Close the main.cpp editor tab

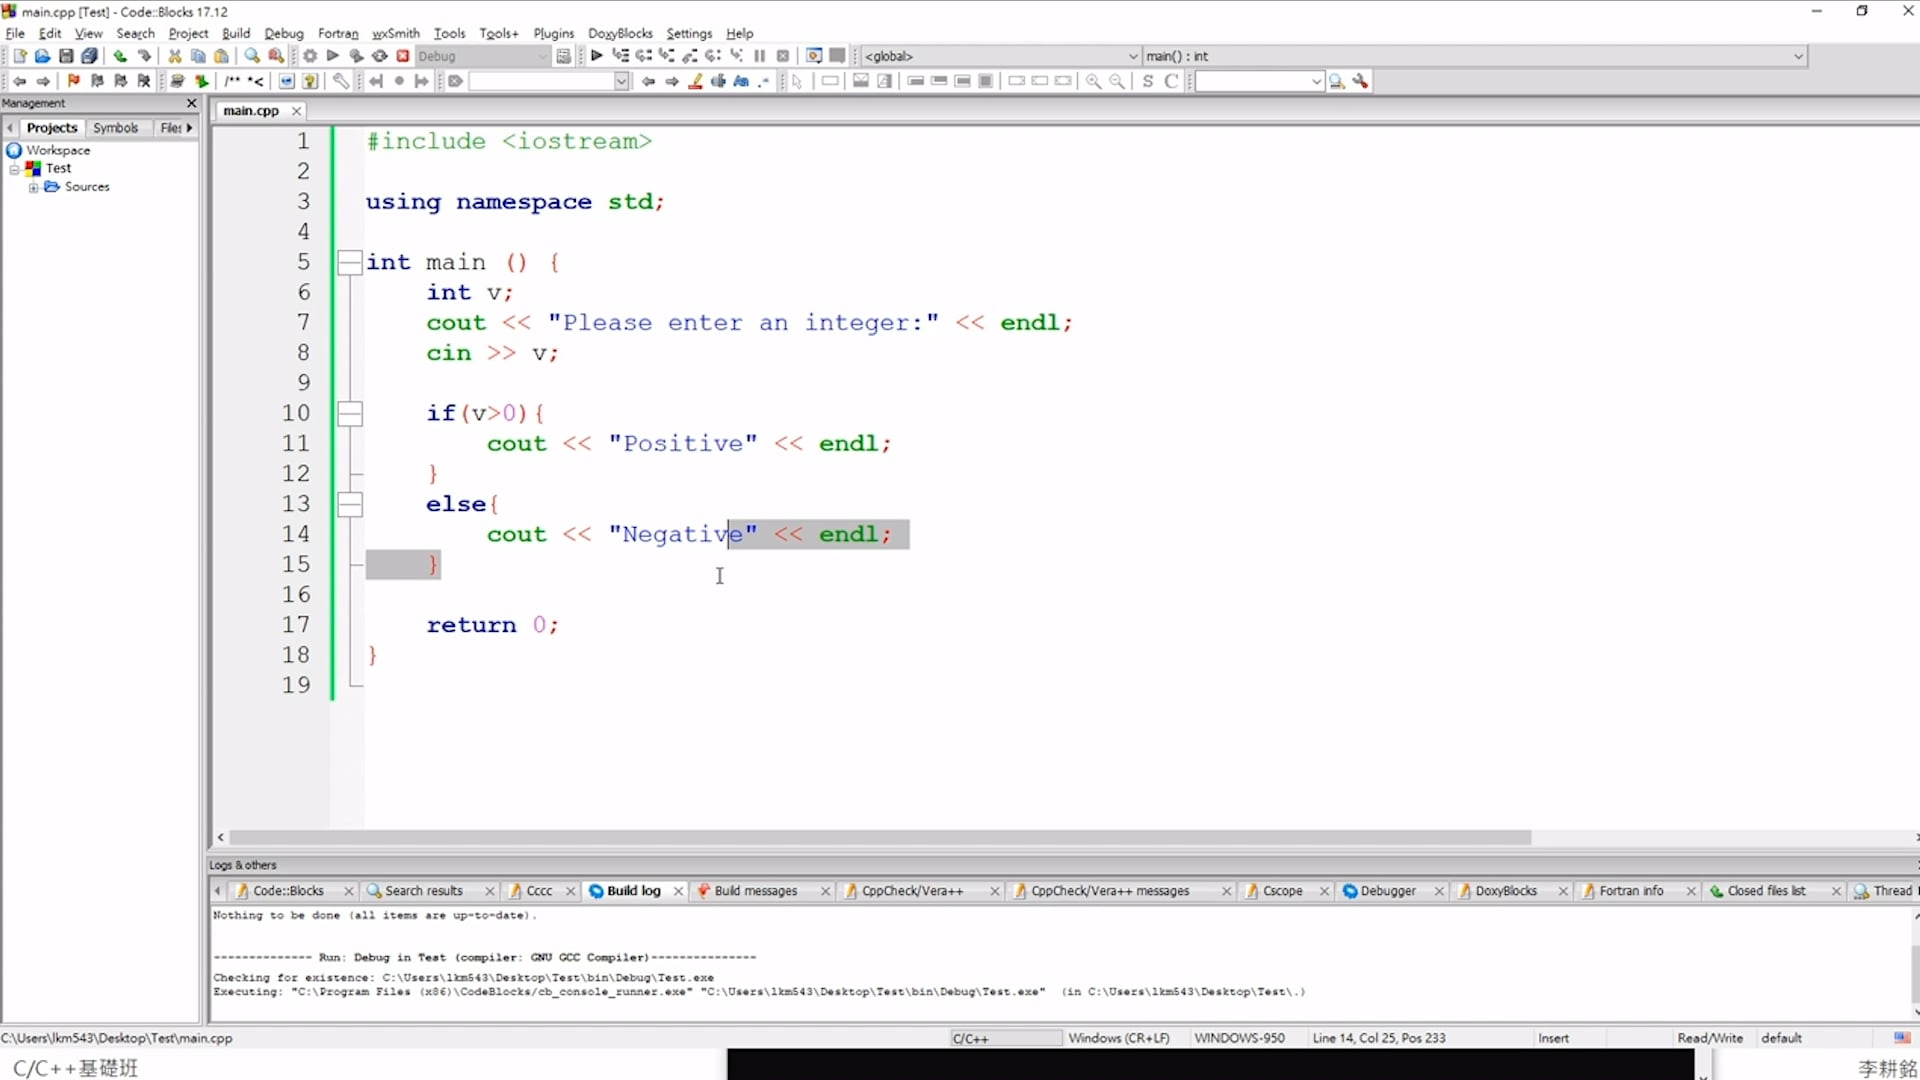click(296, 111)
